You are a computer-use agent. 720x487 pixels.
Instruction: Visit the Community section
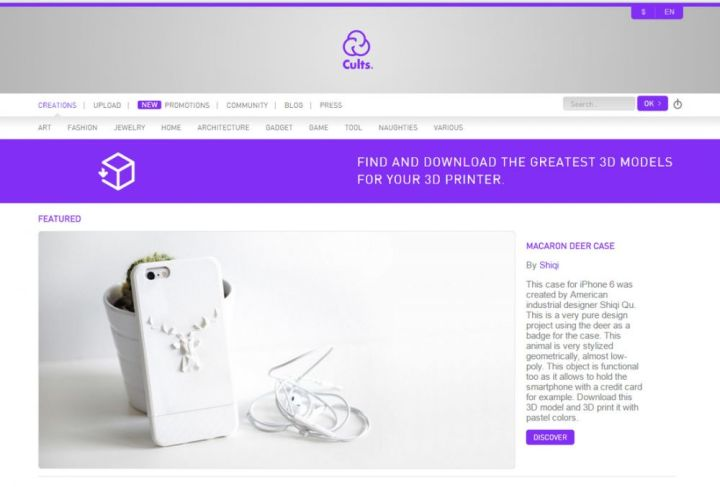pyautogui.click(x=247, y=105)
